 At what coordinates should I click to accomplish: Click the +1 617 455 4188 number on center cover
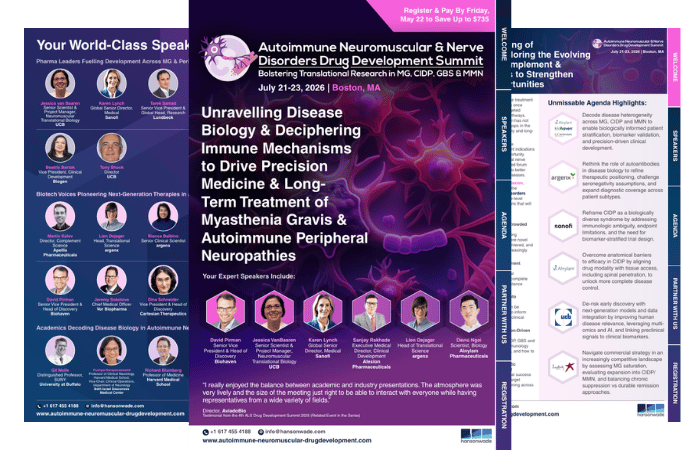pyautogui.click(x=230, y=432)
